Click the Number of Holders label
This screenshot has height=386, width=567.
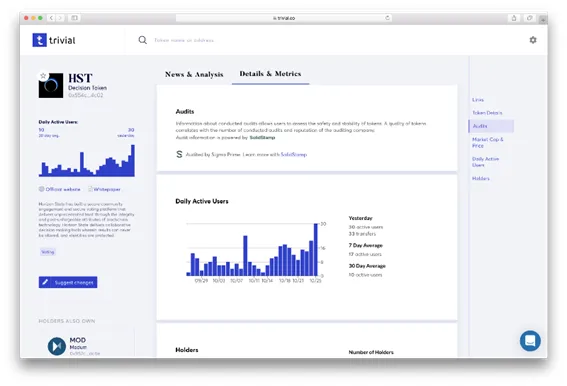click(x=371, y=352)
